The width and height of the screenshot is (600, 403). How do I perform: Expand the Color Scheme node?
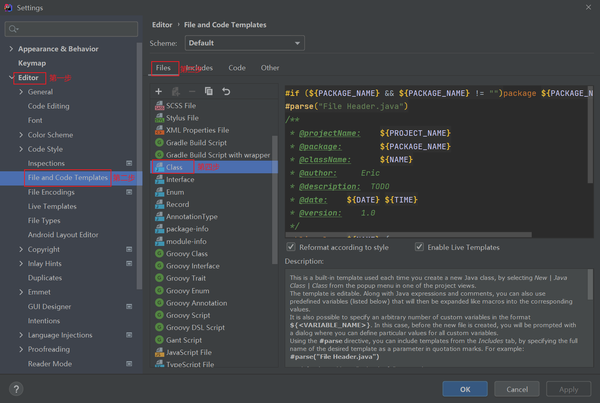21,135
